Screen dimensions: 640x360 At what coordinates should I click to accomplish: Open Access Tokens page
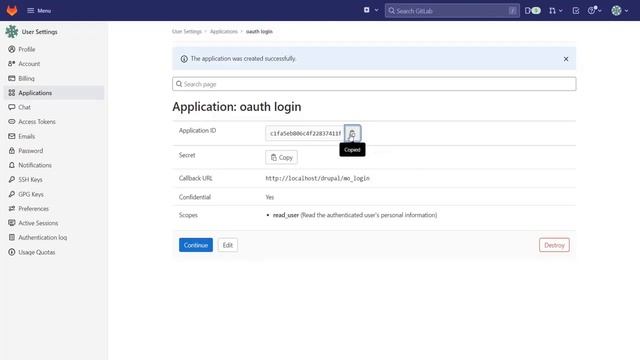[x=37, y=122]
